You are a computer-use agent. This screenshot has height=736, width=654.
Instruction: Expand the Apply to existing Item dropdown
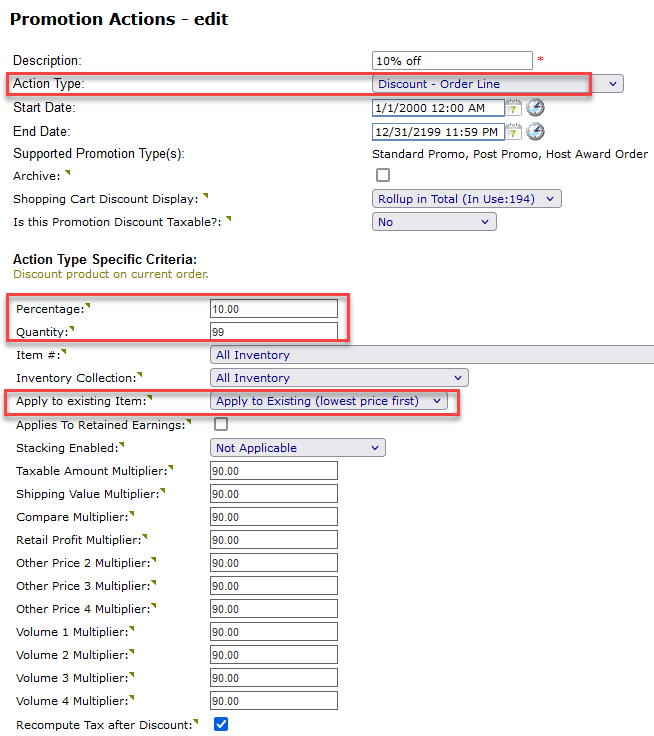[329, 401]
